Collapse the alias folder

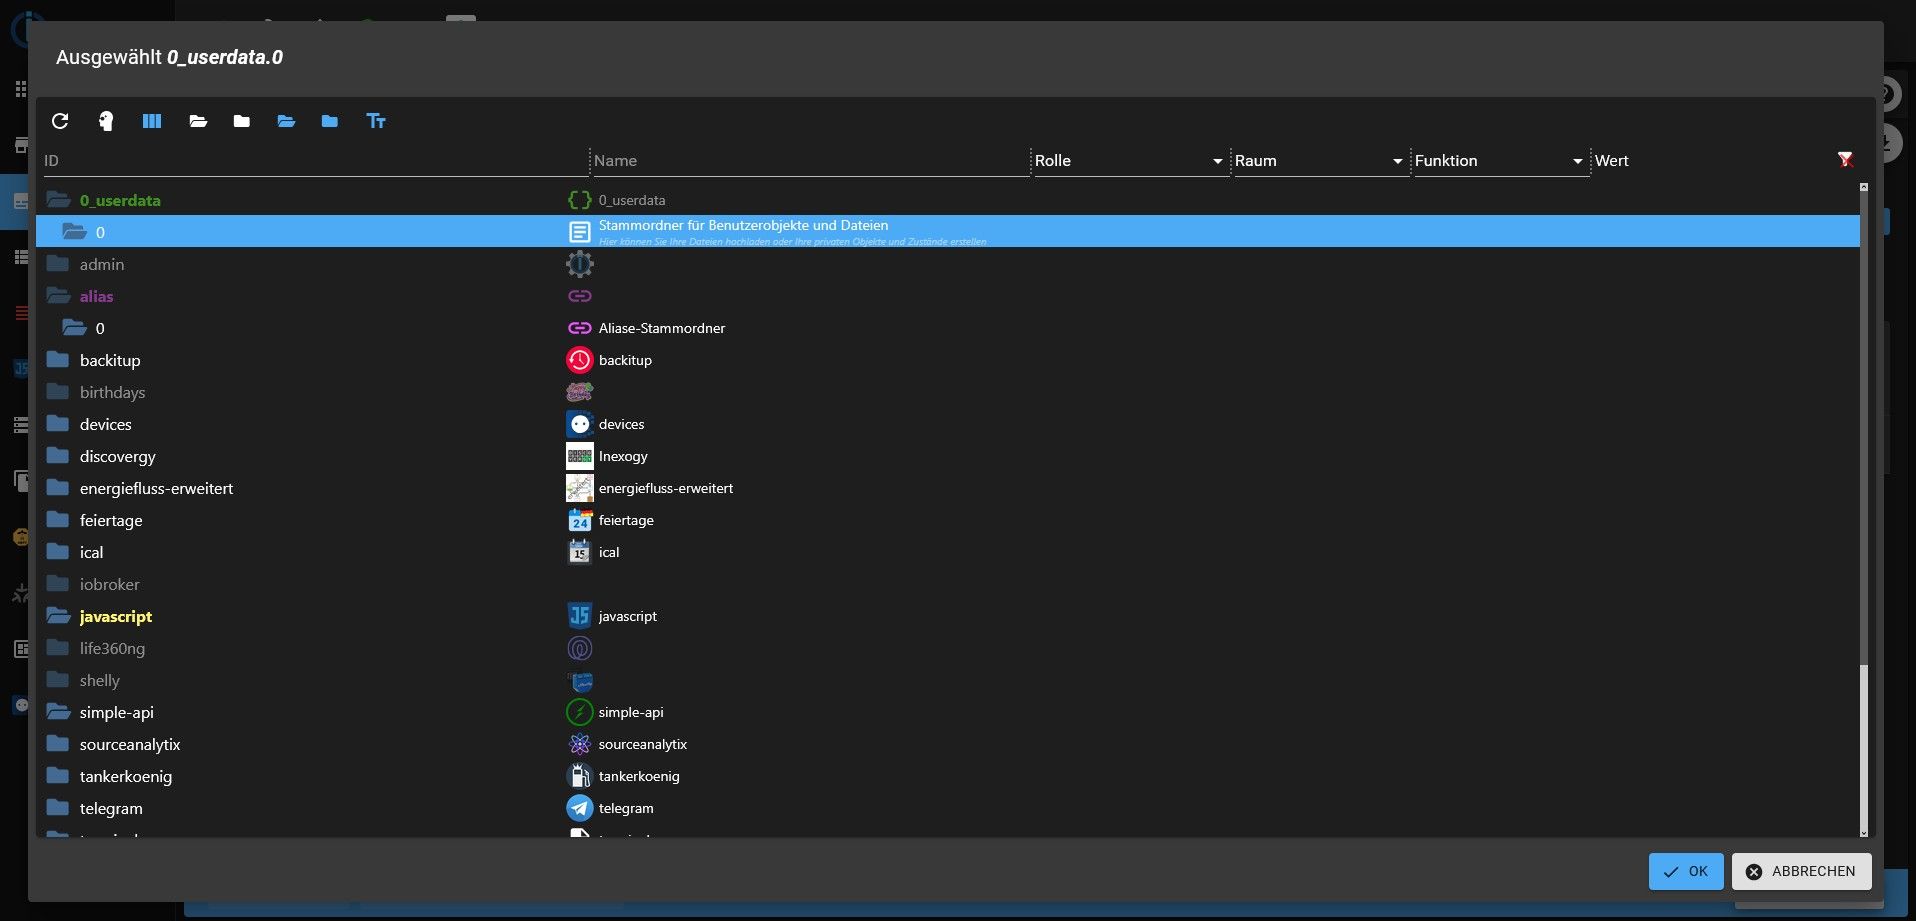click(x=58, y=296)
